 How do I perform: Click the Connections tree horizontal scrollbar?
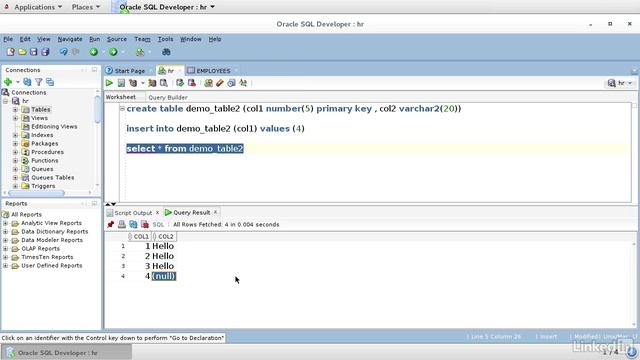[36, 193]
